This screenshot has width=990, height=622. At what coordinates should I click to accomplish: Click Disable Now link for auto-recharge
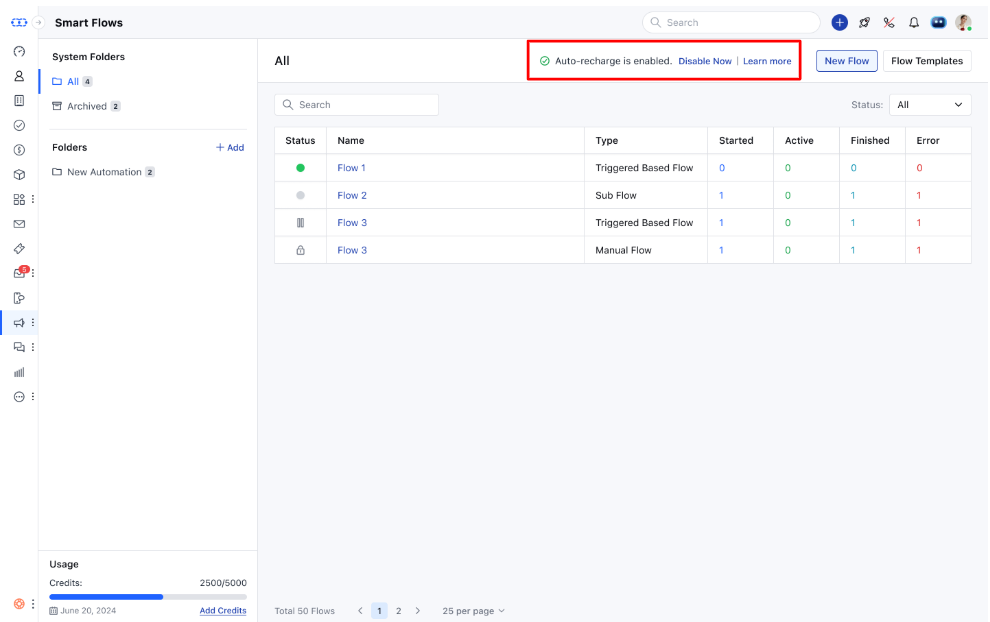click(705, 61)
